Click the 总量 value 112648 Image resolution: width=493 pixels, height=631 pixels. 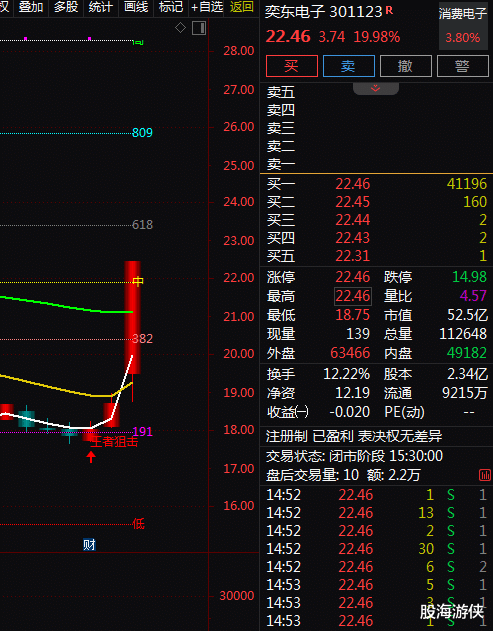click(463, 334)
